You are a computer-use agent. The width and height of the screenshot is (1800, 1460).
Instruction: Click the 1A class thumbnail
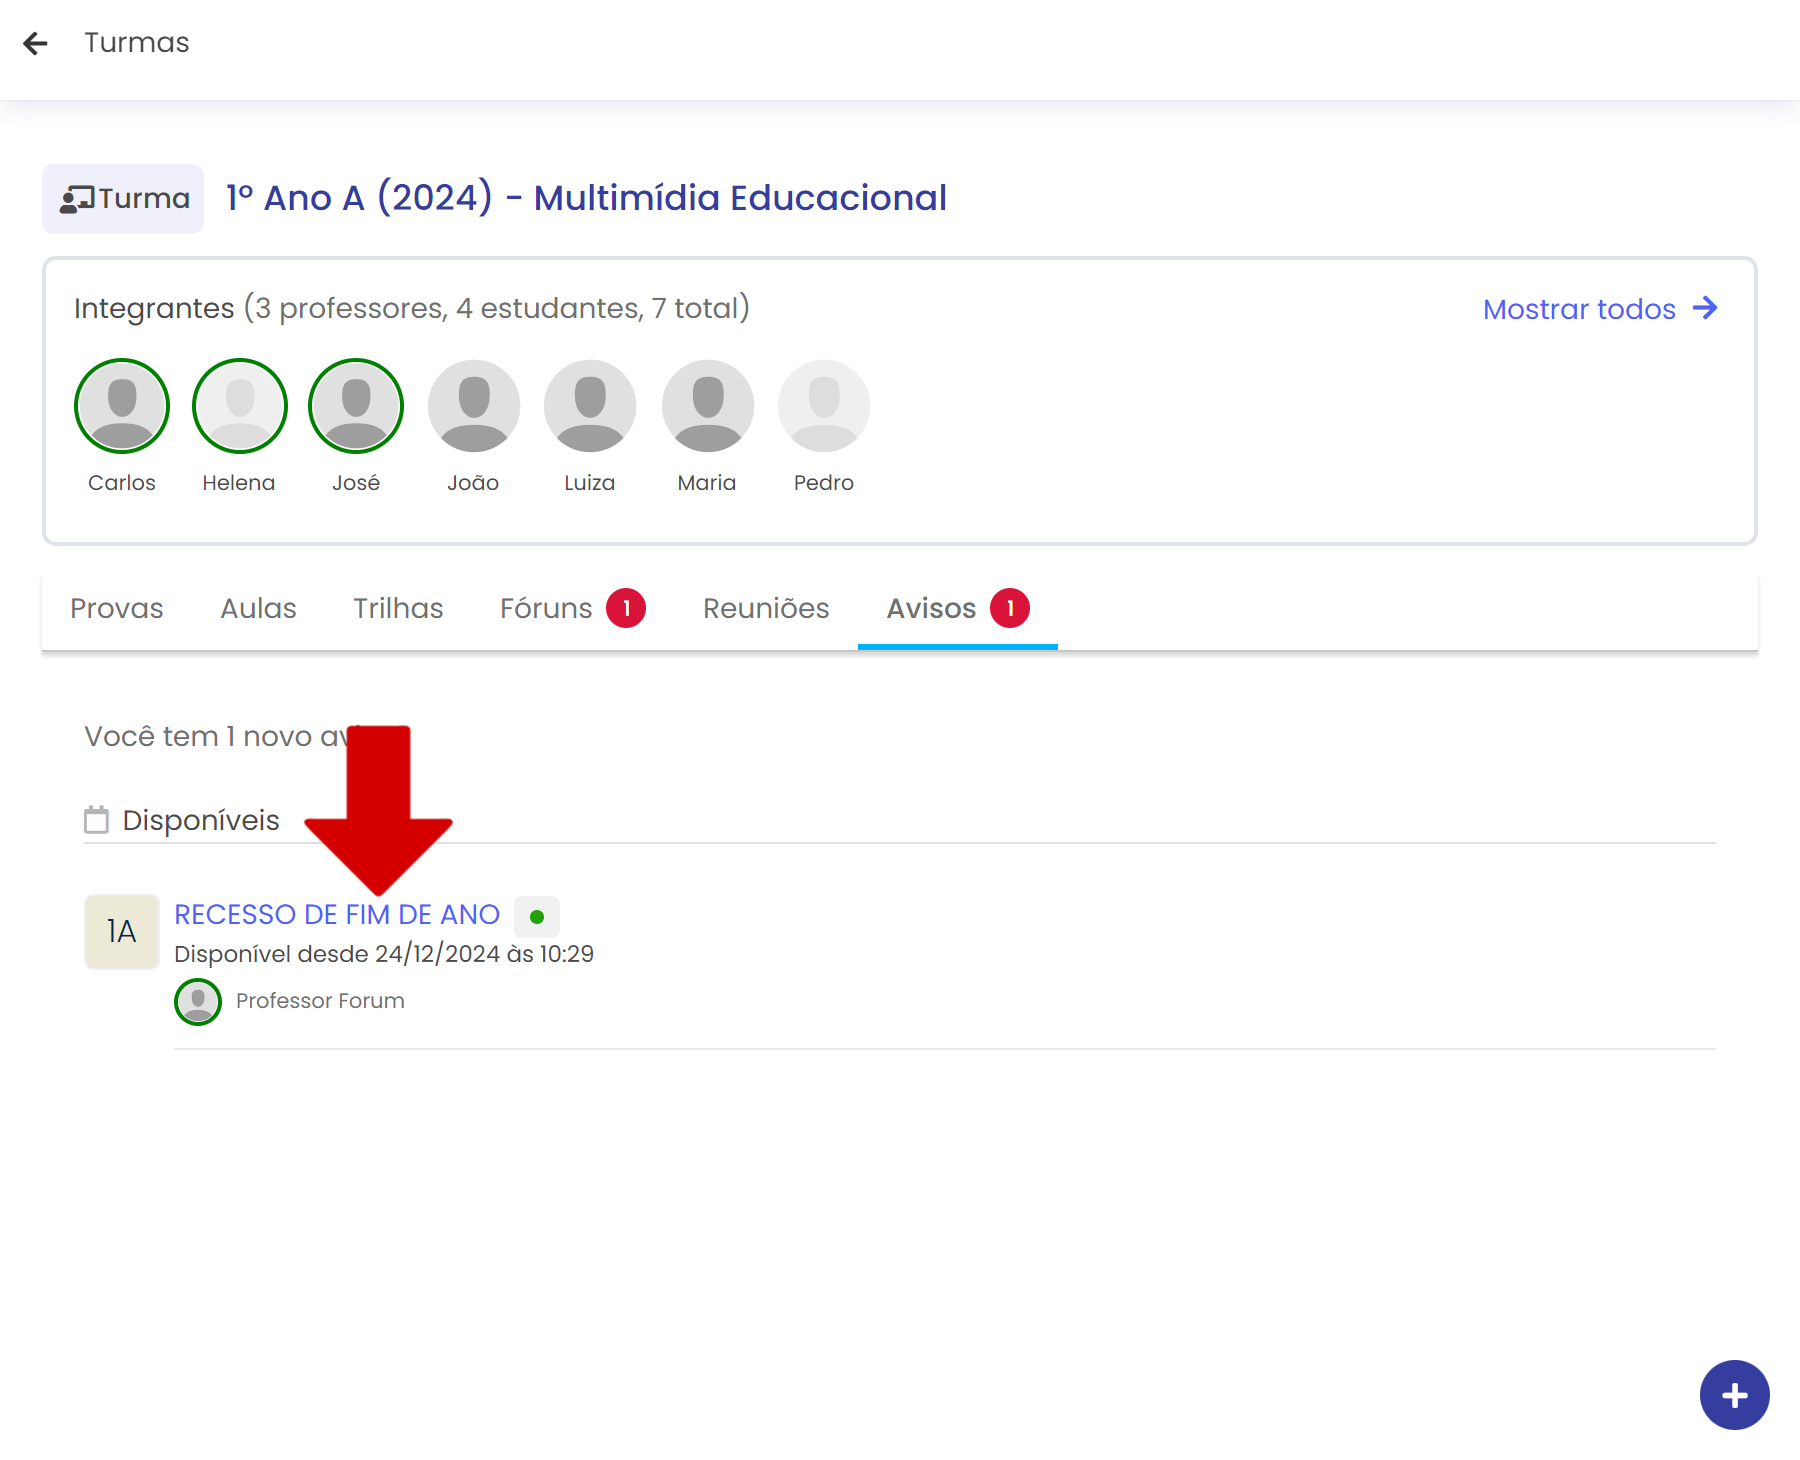click(x=122, y=932)
